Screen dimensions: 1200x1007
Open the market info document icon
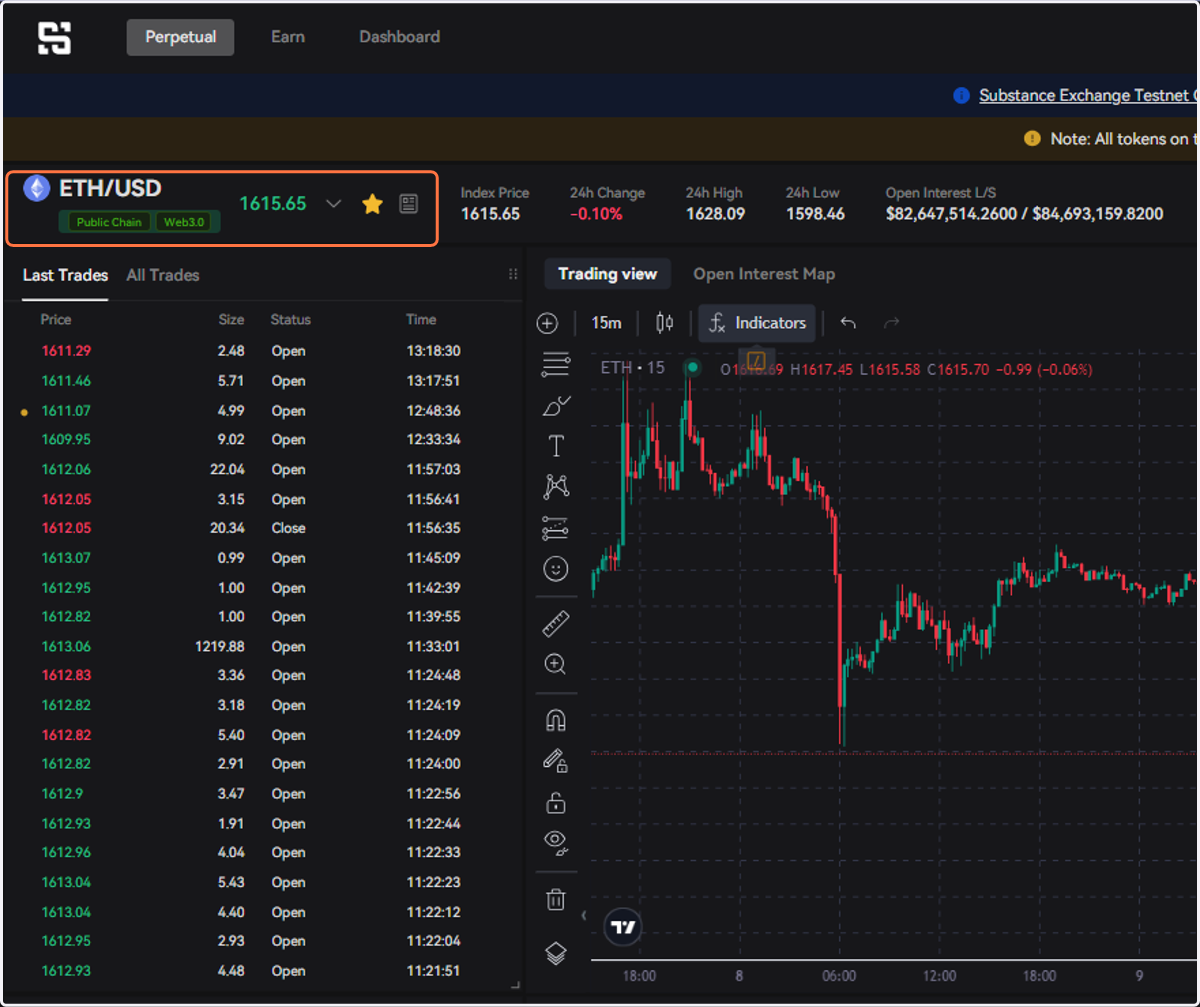click(x=408, y=204)
